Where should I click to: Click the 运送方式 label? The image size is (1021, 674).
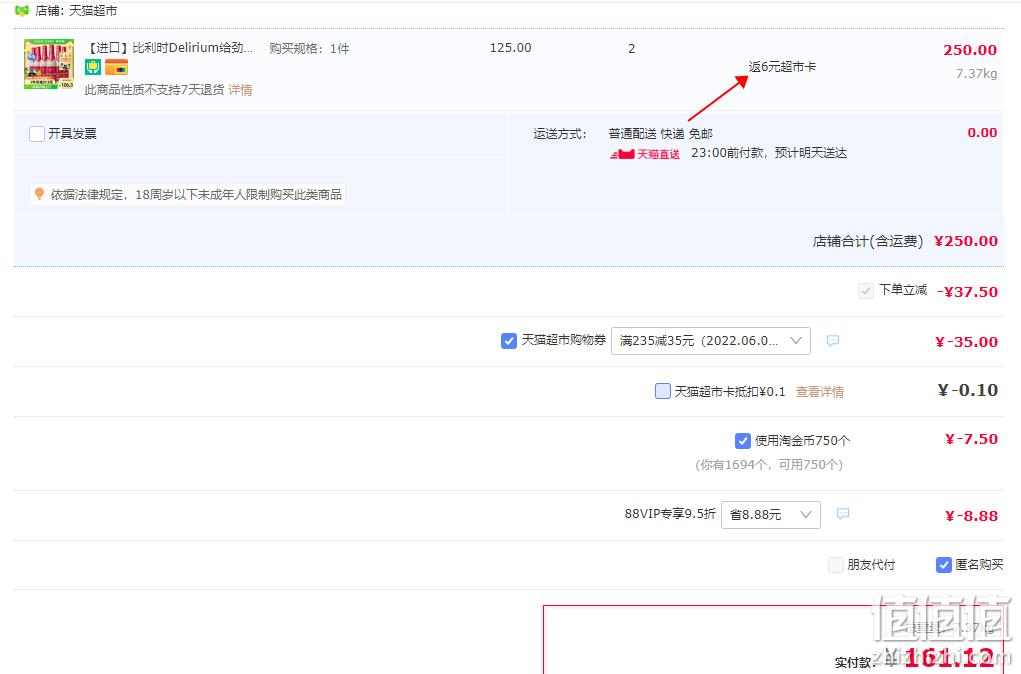tap(560, 133)
